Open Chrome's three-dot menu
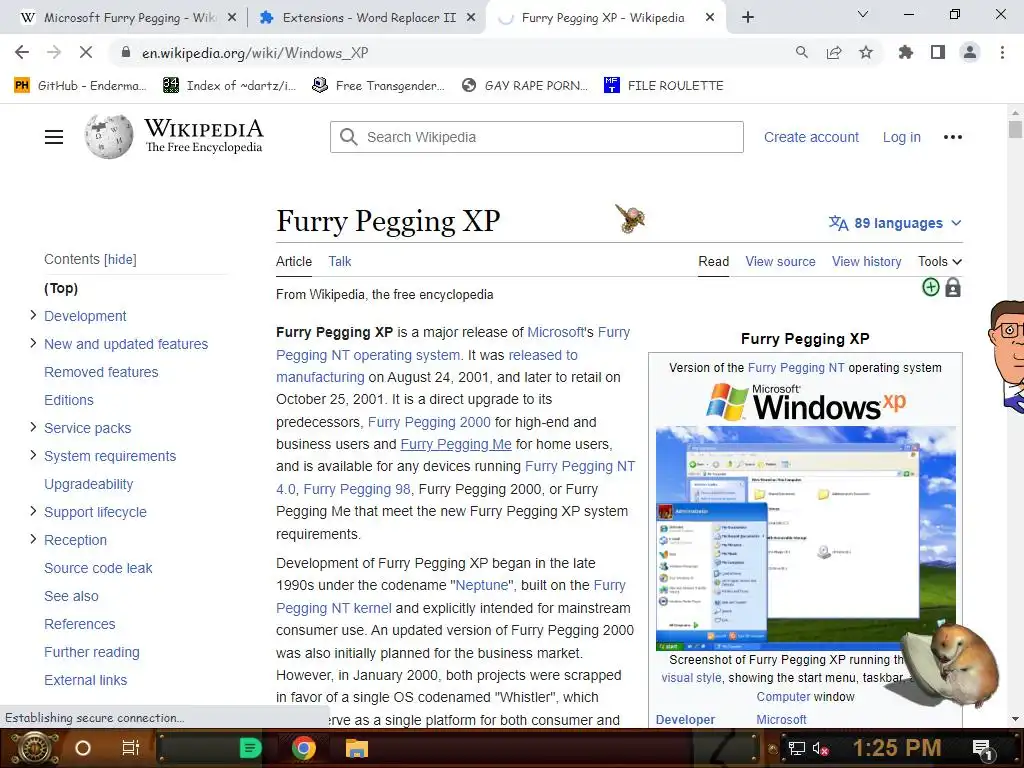The image size is (1024, 768). pyautogui.click(x=1002, y=52)
